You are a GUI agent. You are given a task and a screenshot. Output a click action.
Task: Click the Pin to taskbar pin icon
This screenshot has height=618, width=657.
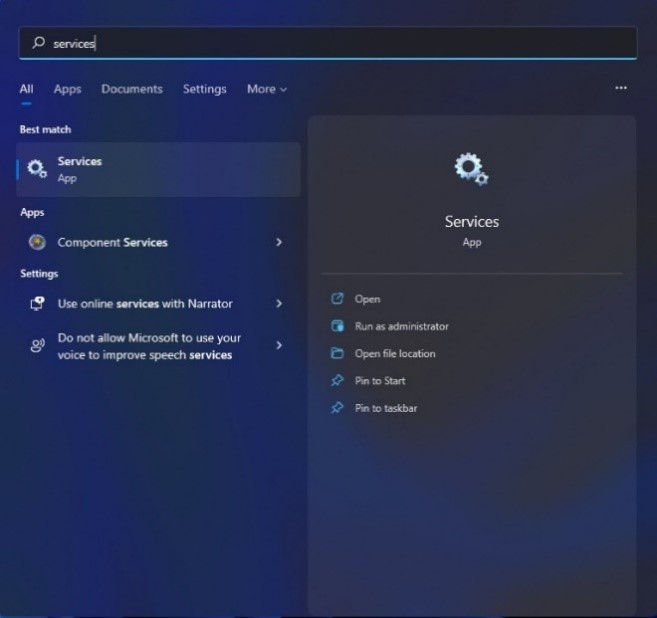tap(337, 408)
